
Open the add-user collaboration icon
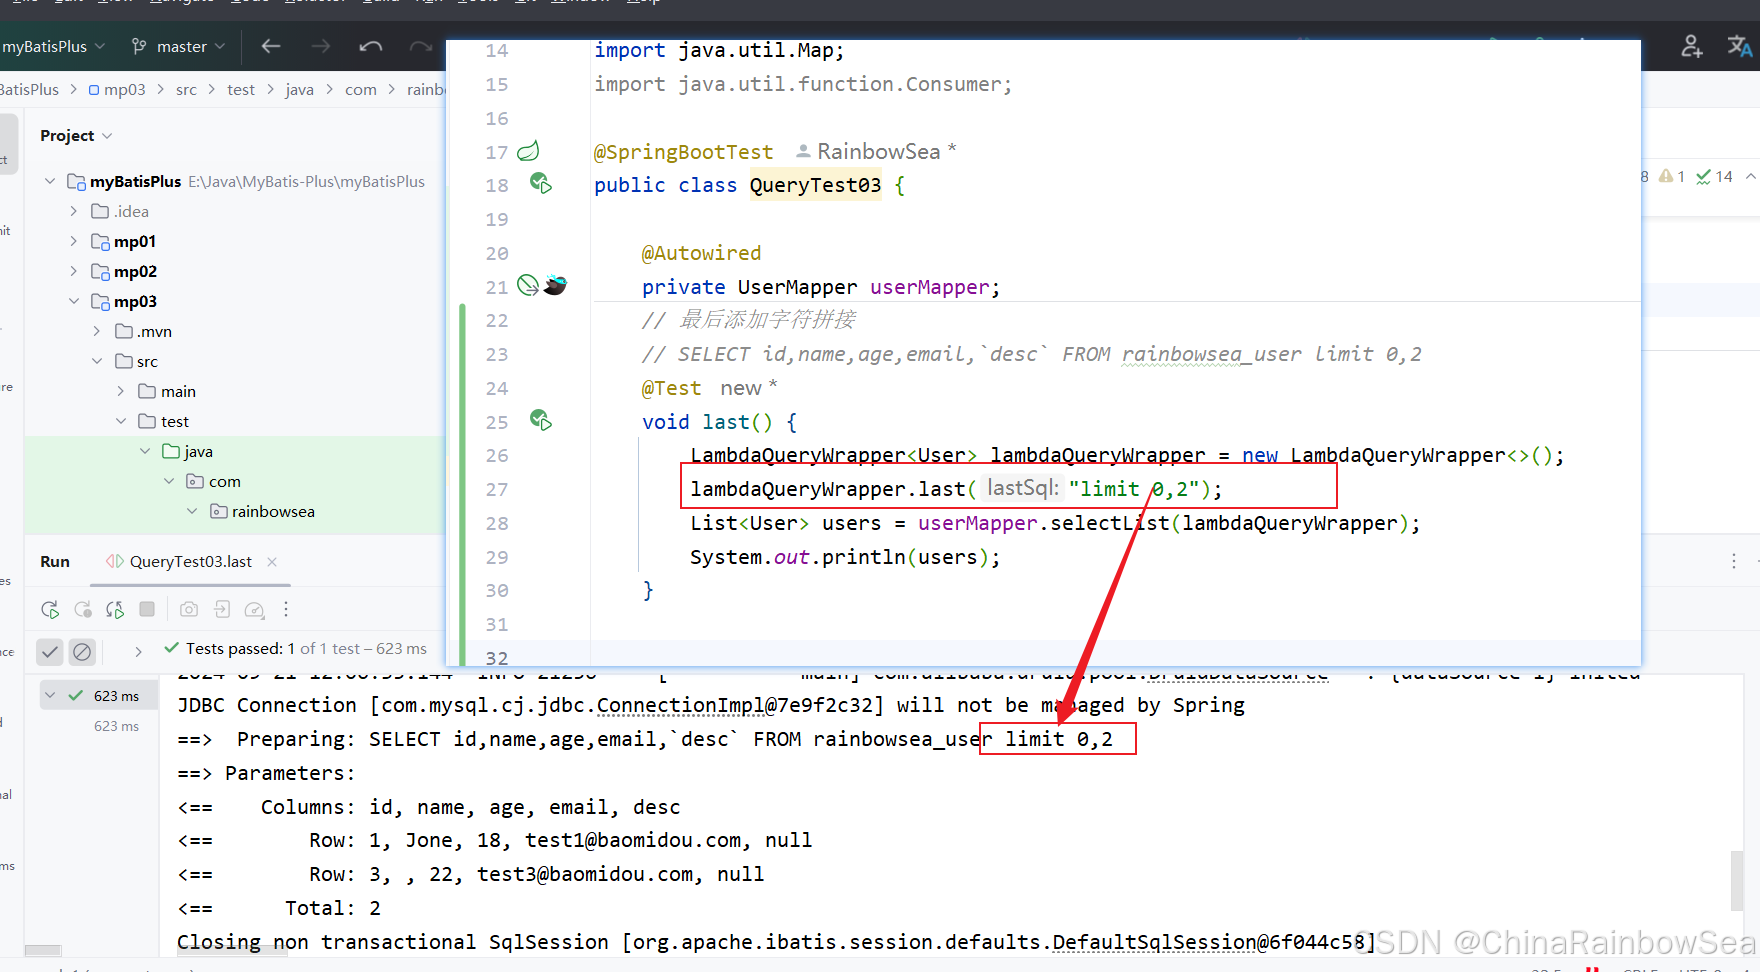pos(1692,46)
